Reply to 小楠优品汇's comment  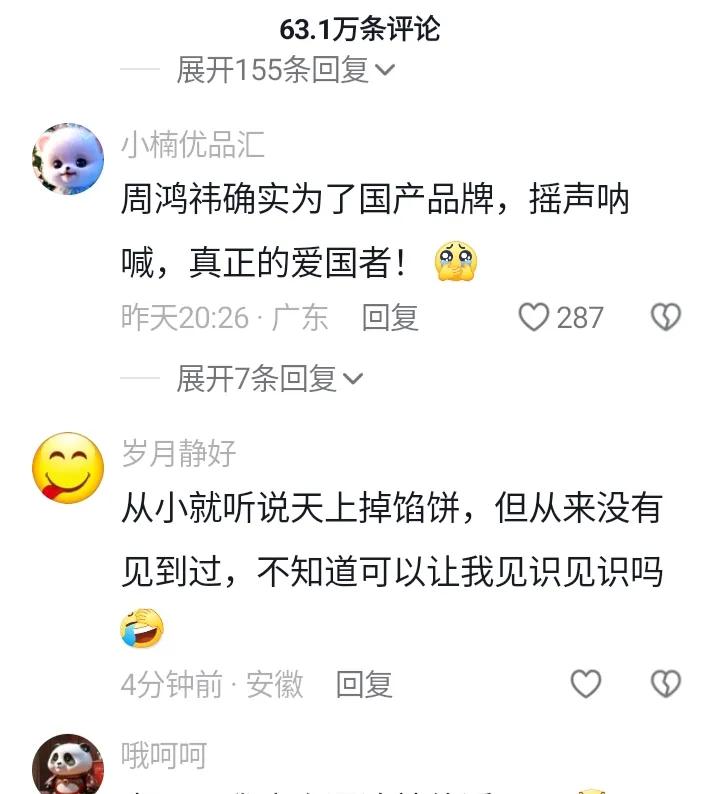(390, 317)
